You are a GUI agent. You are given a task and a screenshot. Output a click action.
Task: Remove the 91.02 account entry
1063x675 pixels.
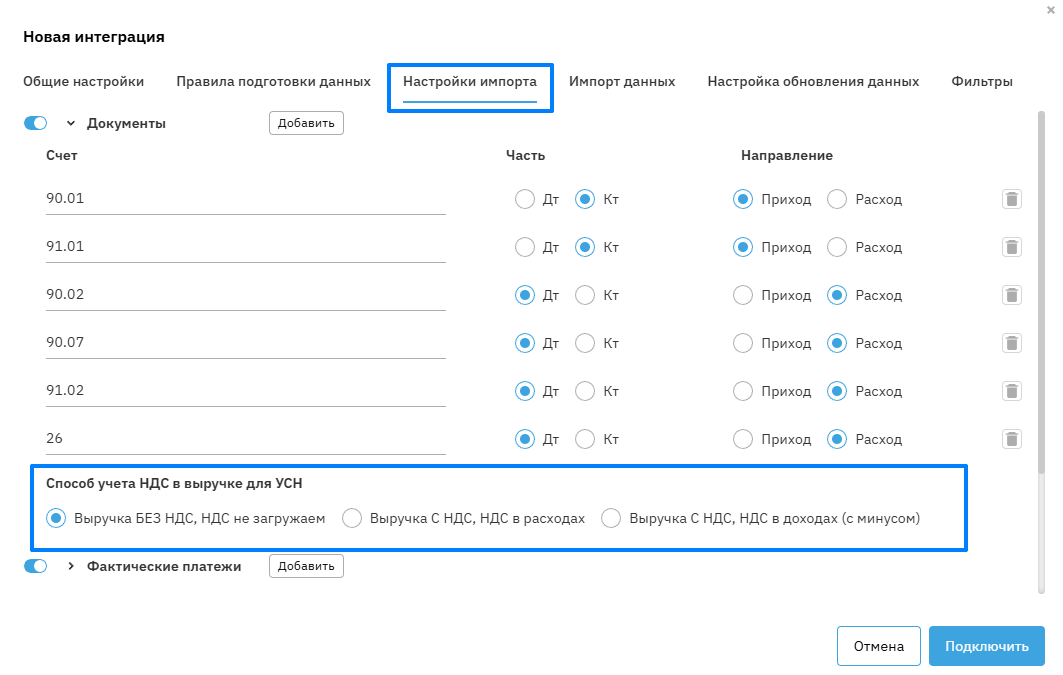pos(1012,391)
